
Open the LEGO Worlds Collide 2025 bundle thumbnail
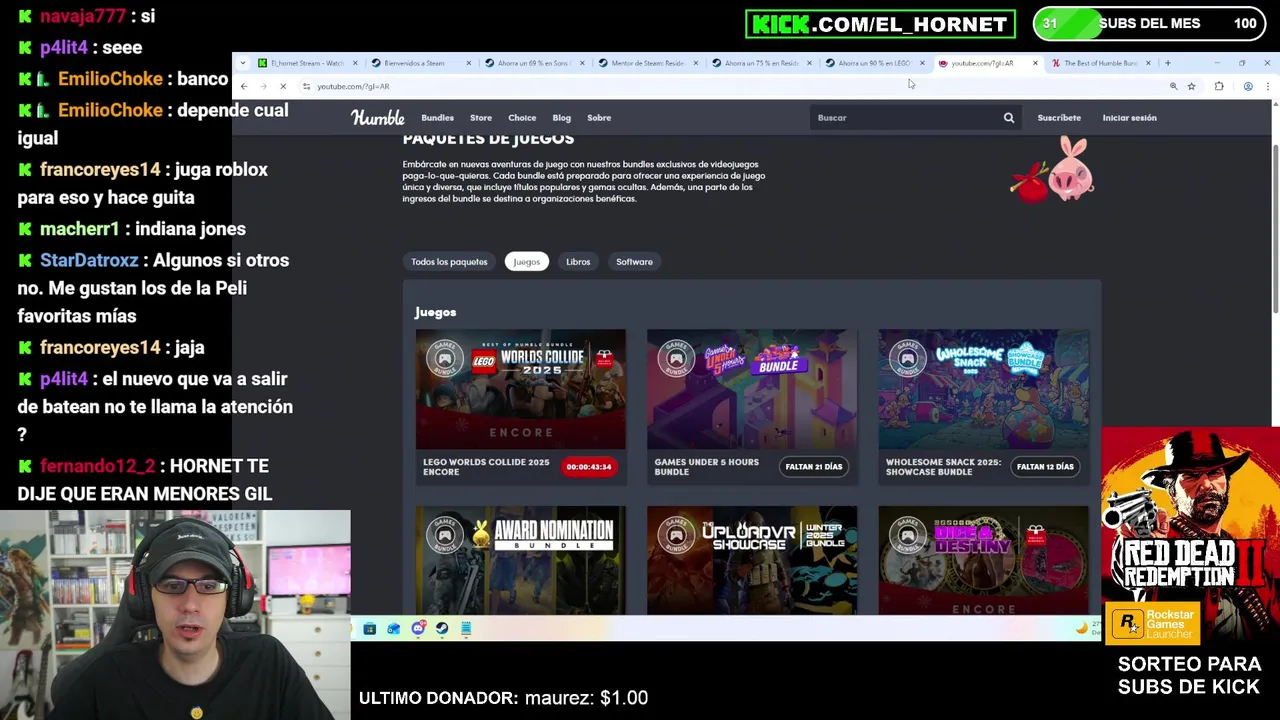[x=521, y=389]
